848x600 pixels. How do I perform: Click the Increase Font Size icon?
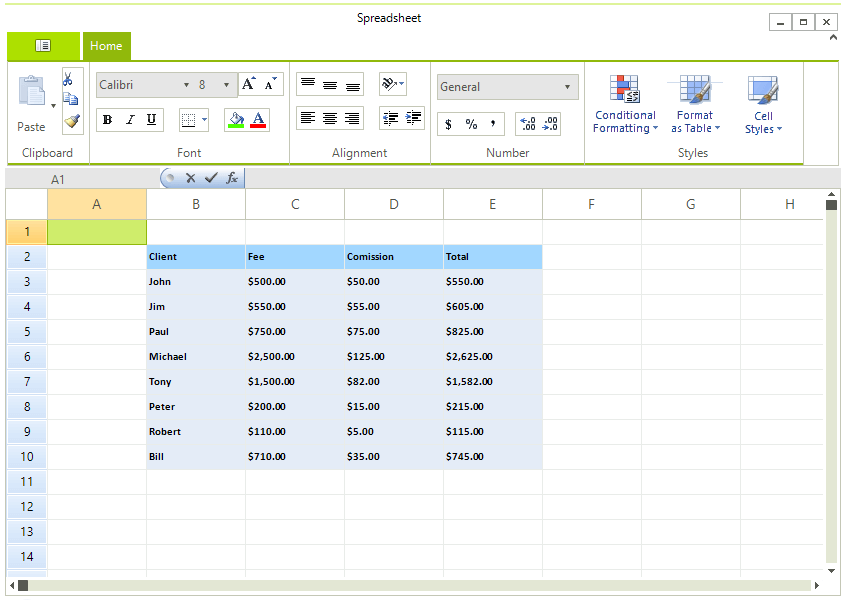point(247,84)
